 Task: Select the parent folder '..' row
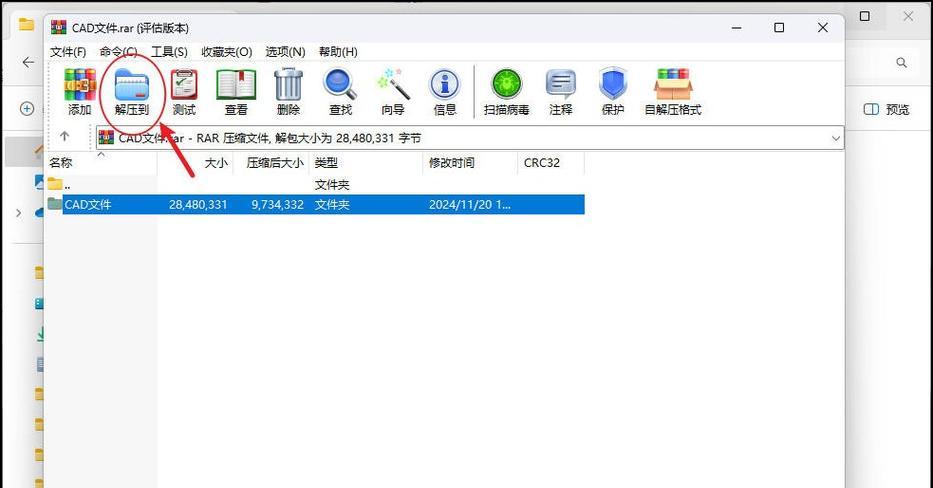point(315,184)
